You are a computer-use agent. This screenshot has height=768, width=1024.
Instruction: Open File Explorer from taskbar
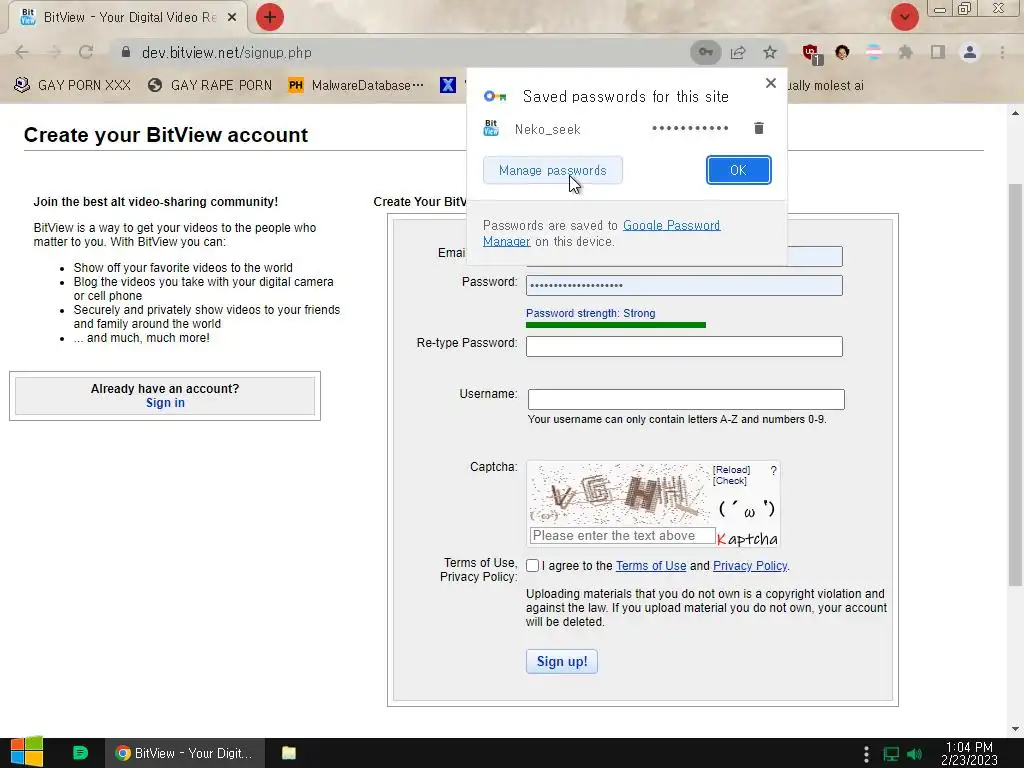[x=289, y=753]
